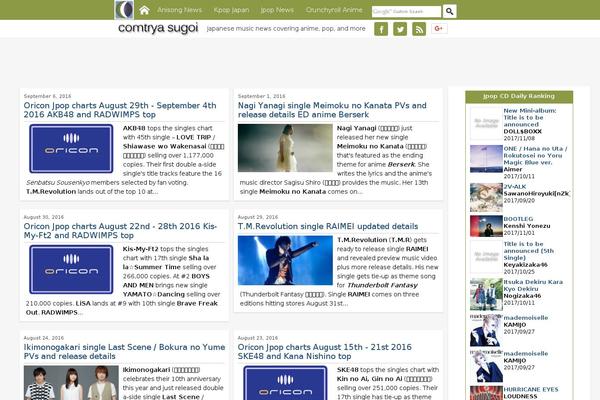Click Oricon logo image in September 6 post
600x400 pixels.
click(x=71, y=149)
